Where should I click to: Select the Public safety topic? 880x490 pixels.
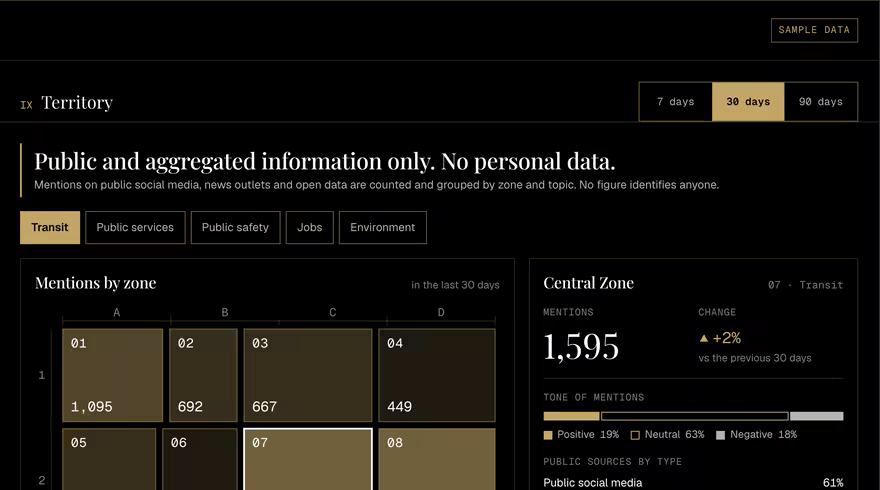tap(235, 227)
